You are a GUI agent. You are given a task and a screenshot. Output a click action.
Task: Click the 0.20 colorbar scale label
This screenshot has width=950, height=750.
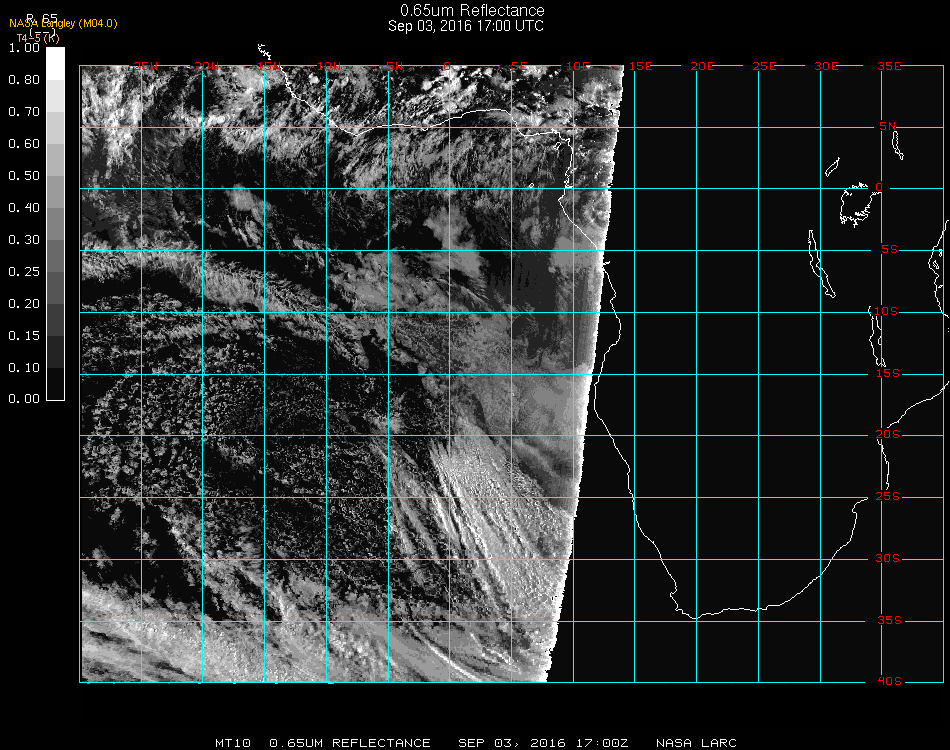[x=24, y=304]
